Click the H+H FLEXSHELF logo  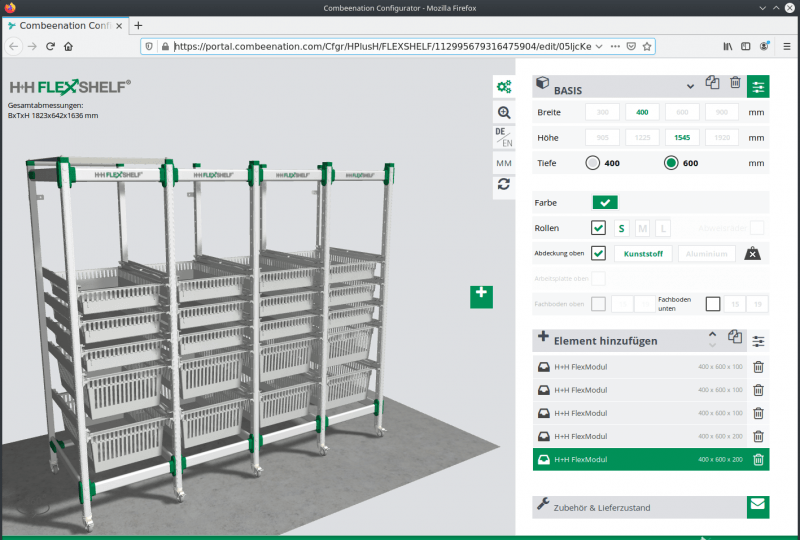pyautogui.click(x=70, y=87)
